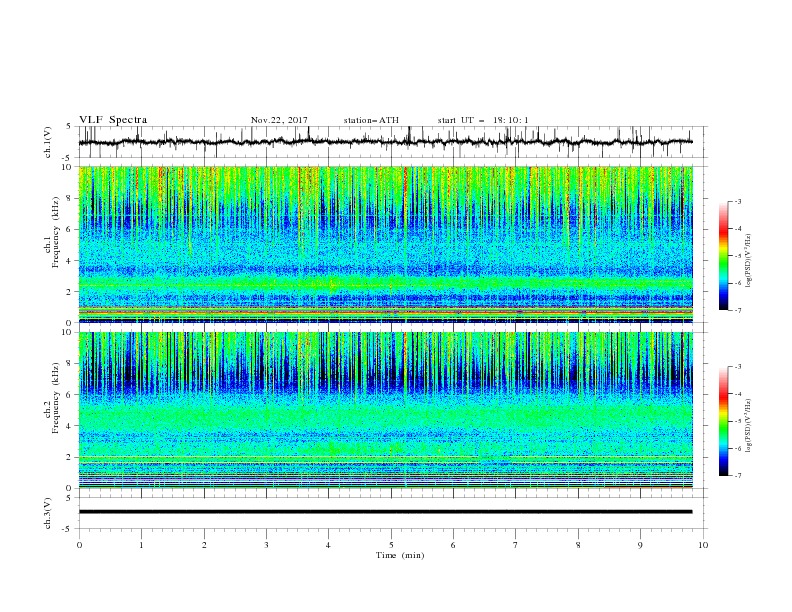Click the 'start UT = 18:10:1' label
Screen dimensions: 792x612
(483, 120)
